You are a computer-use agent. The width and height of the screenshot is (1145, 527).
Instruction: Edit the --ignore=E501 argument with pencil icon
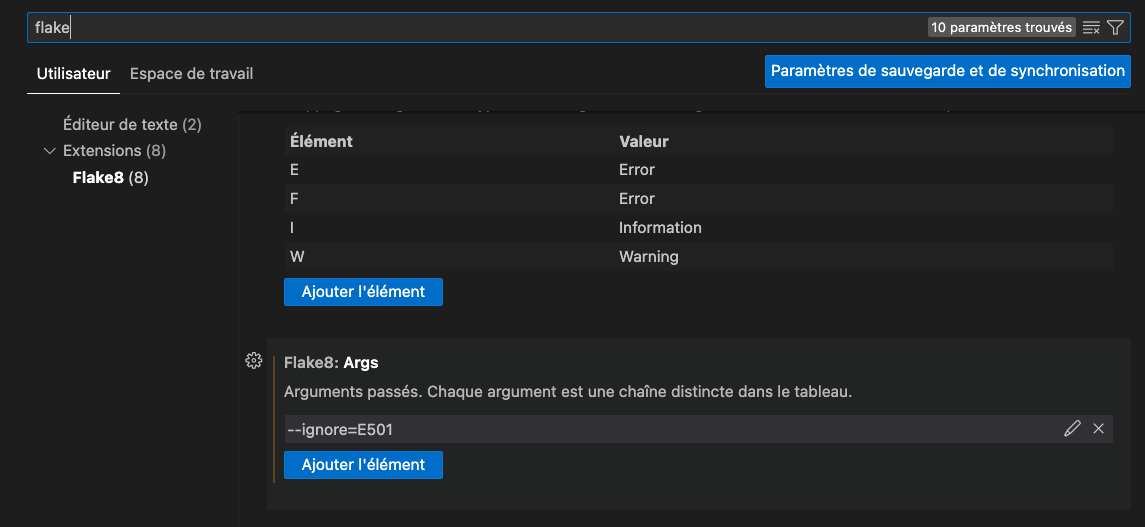pyautogui.click(x=1072, y=429)
